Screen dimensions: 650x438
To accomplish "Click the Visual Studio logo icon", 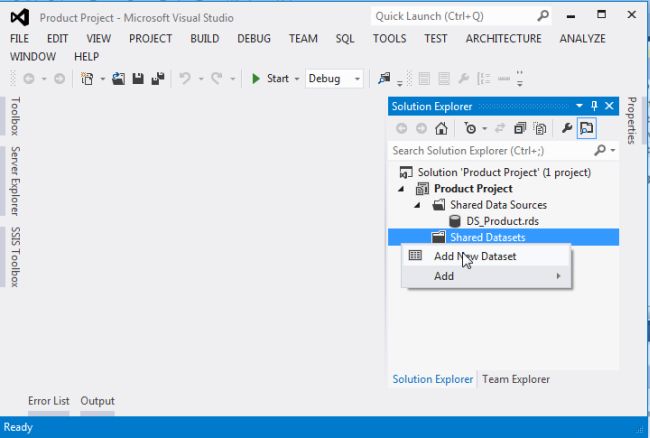I will [19, 17].
